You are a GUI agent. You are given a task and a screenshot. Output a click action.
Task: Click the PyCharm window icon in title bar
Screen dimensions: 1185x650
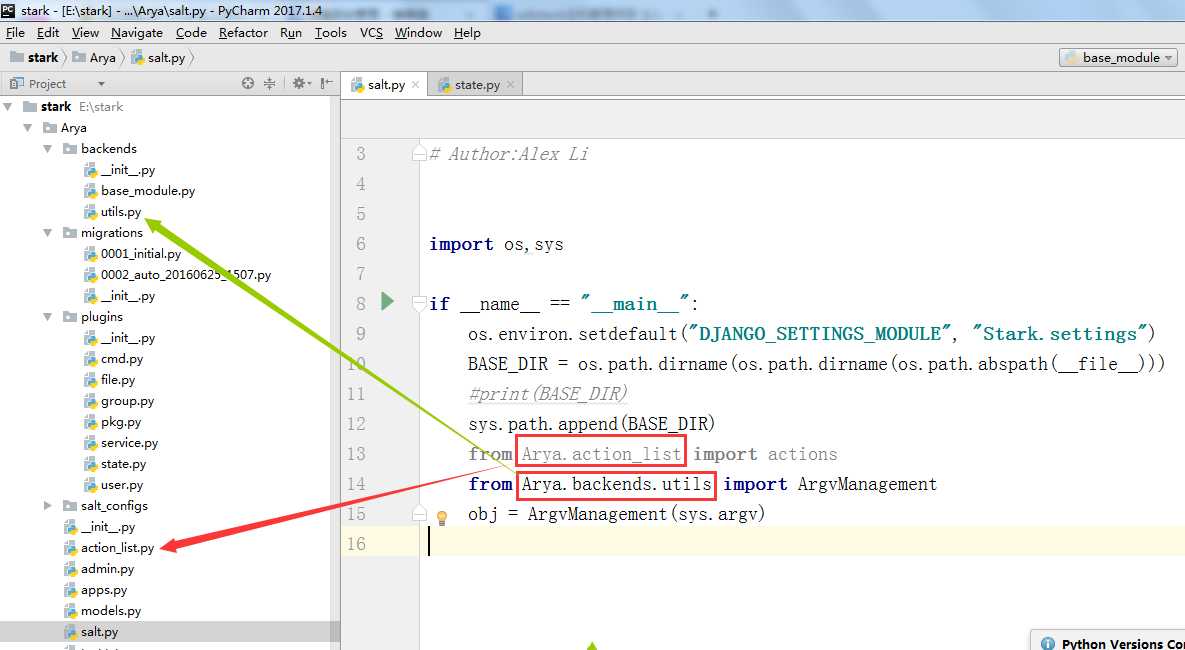coord(8,10)
